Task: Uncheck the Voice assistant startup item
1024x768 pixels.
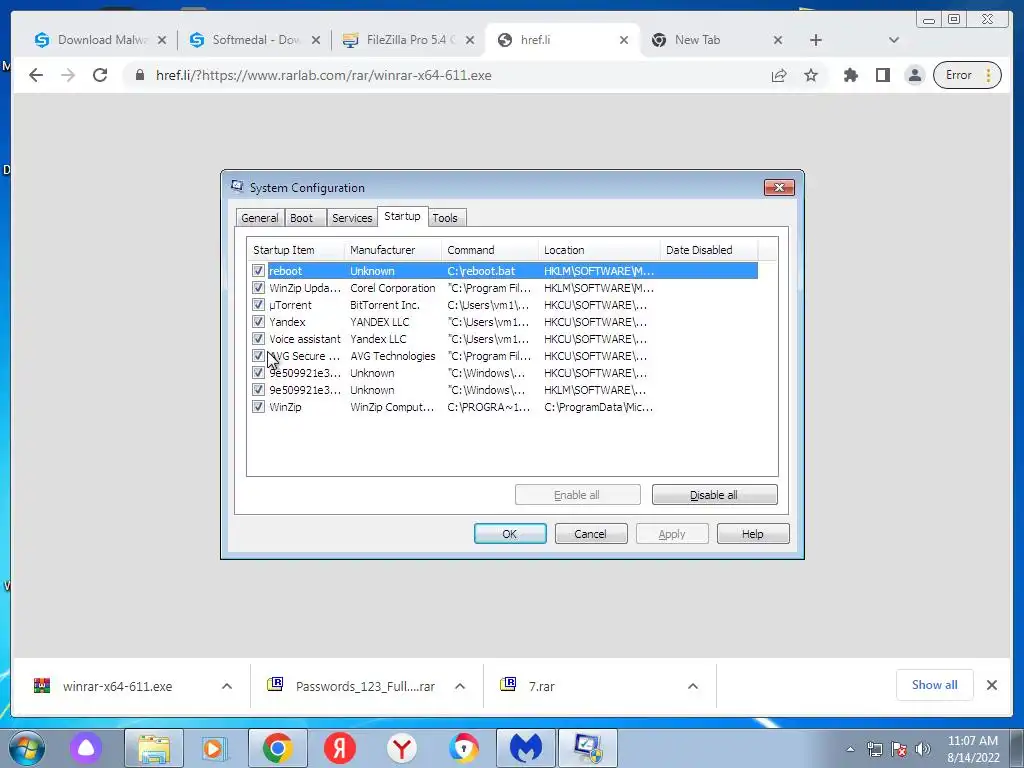Action: 258,338
